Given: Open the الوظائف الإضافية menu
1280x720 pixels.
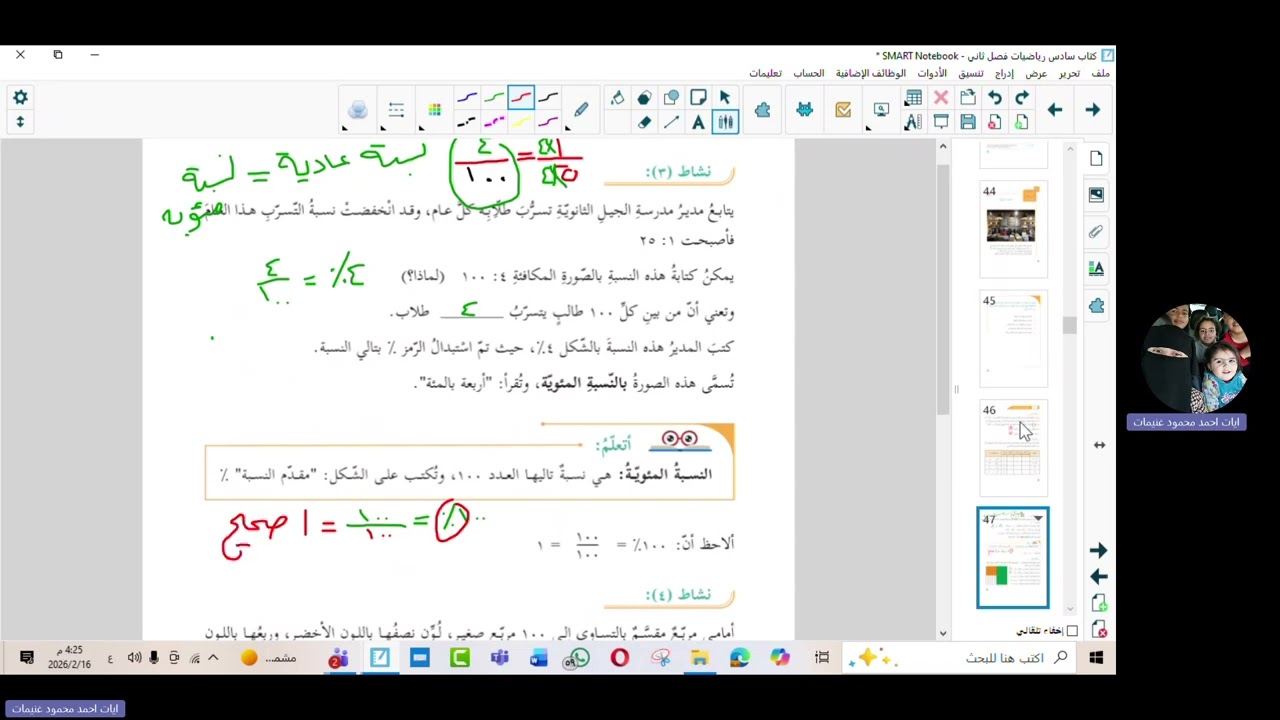Looking at the screenshot, I should click(871, 73).
